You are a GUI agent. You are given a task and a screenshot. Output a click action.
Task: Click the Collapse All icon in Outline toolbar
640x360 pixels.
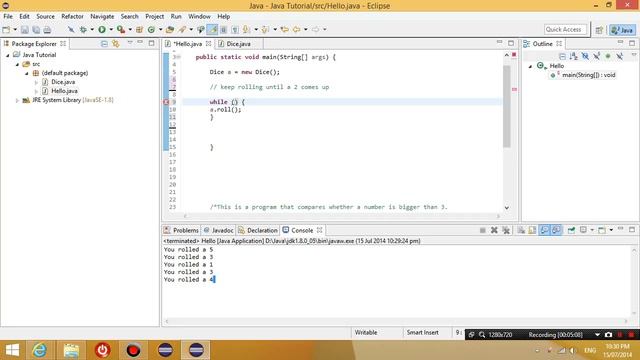point(562,56)
